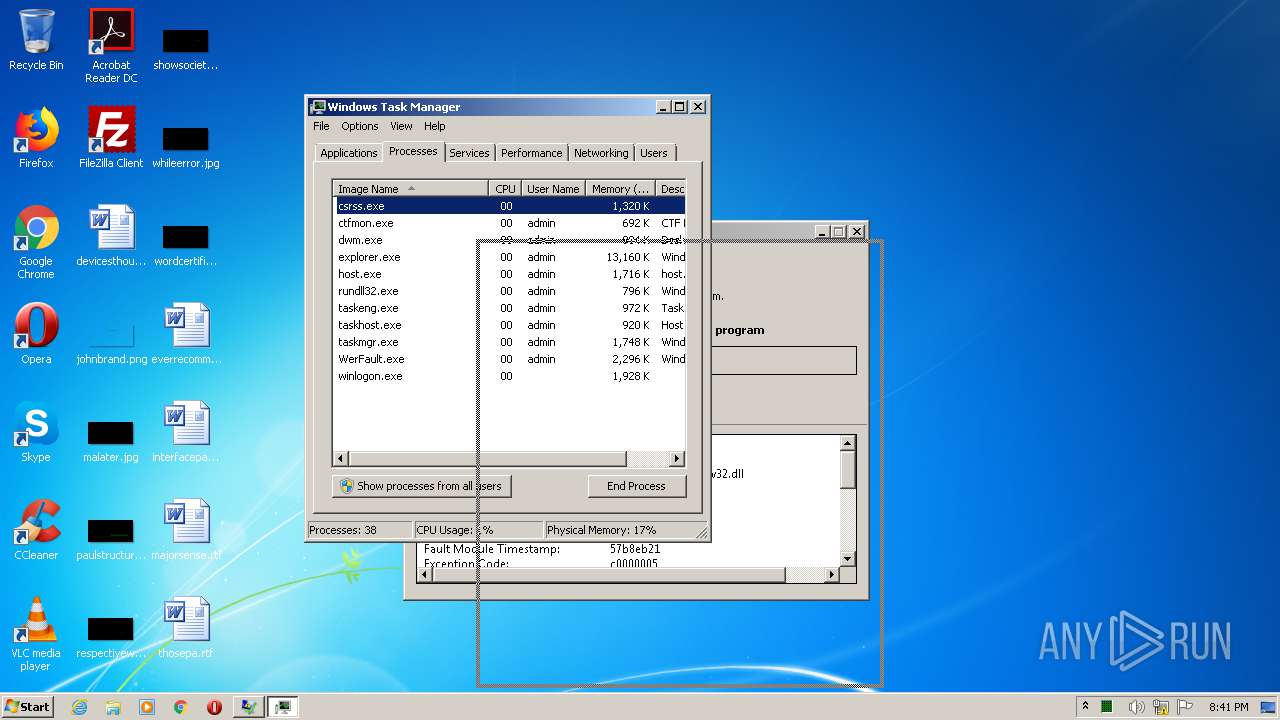The width and height of the screenshot is (1280, 720).
Task: Click Chrome icon in taskbar
Action: click(181, 707)
